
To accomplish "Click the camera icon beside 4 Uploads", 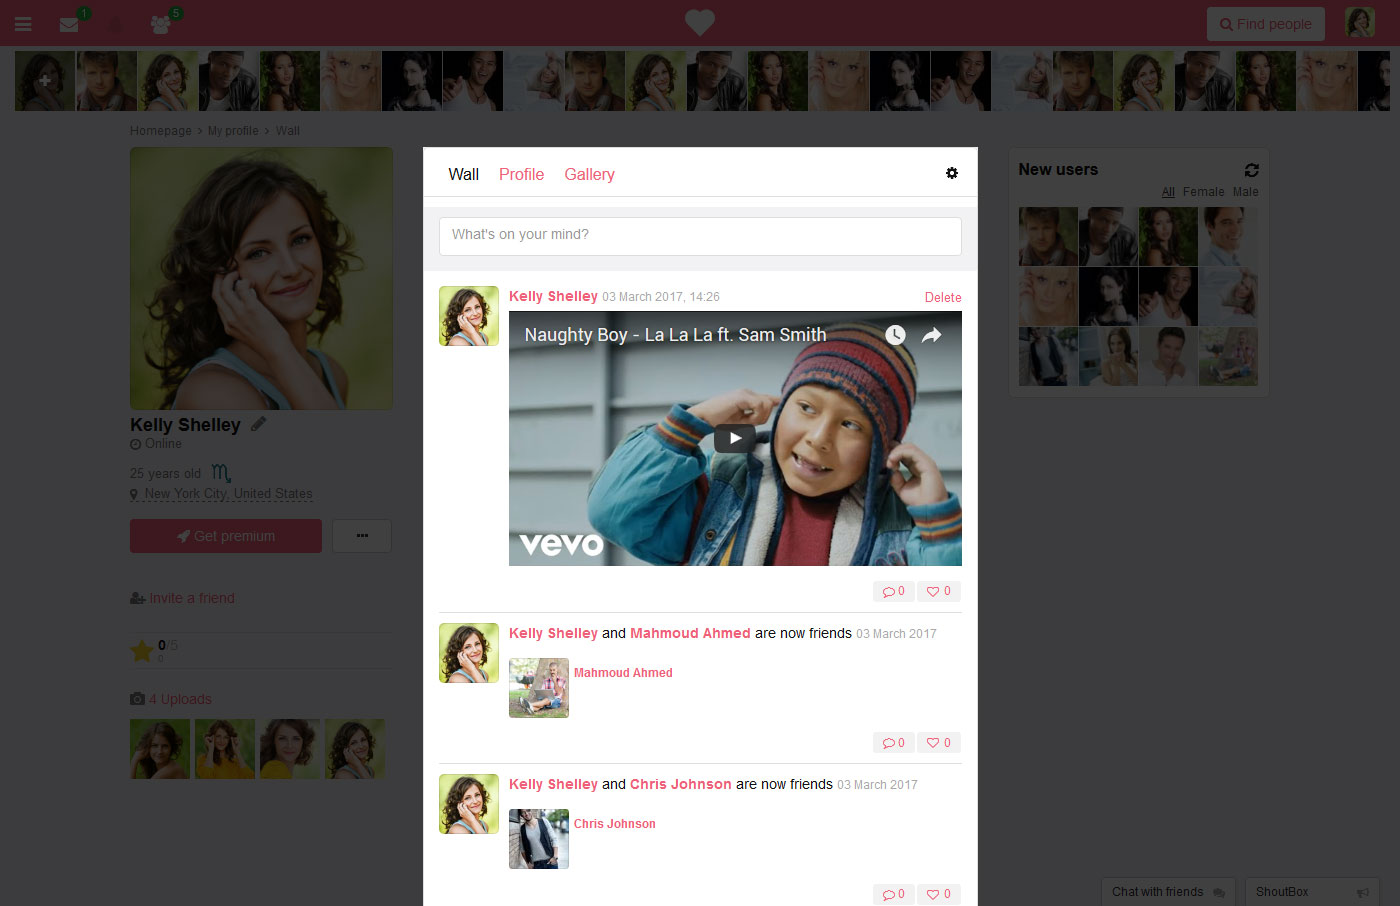I will point(137,699).
